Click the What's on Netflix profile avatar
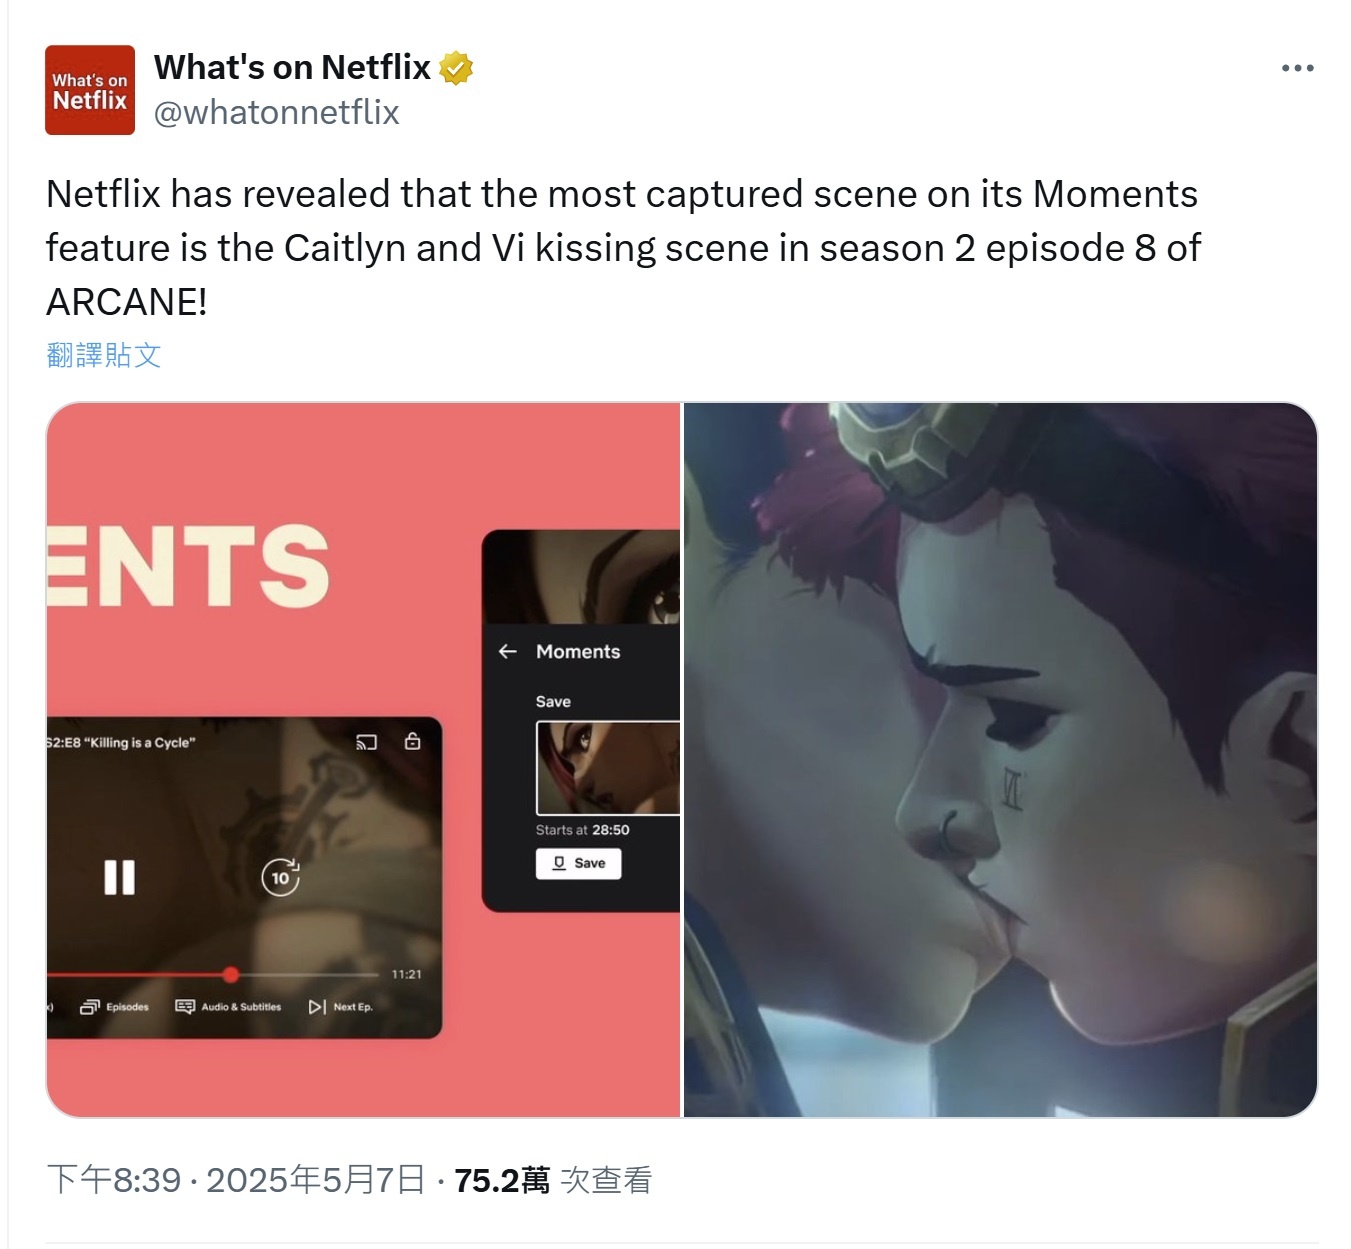This screenshot has width=1351, height=1249. (90, 90)
